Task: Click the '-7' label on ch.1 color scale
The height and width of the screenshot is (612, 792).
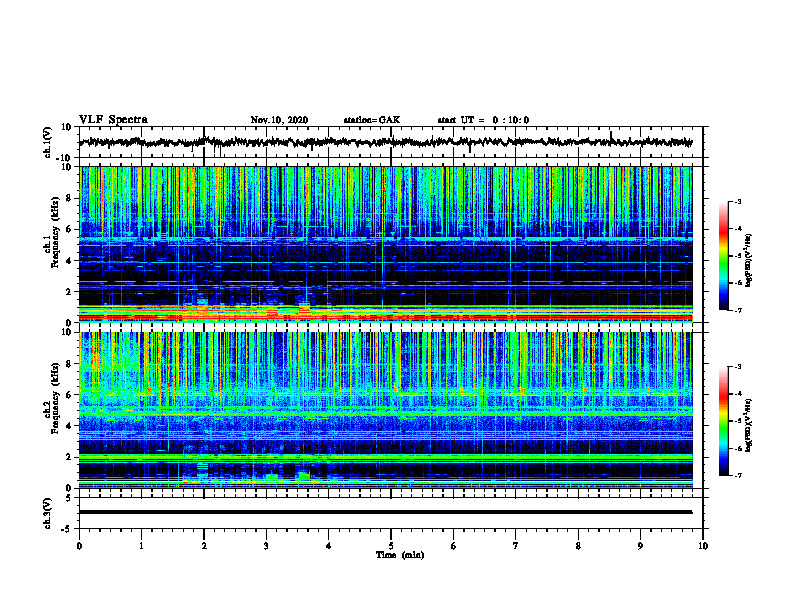Action: coord(737,310)
